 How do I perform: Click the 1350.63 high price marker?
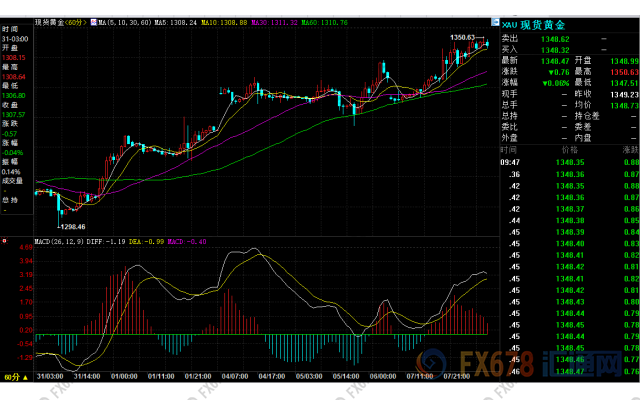[461, 37]
